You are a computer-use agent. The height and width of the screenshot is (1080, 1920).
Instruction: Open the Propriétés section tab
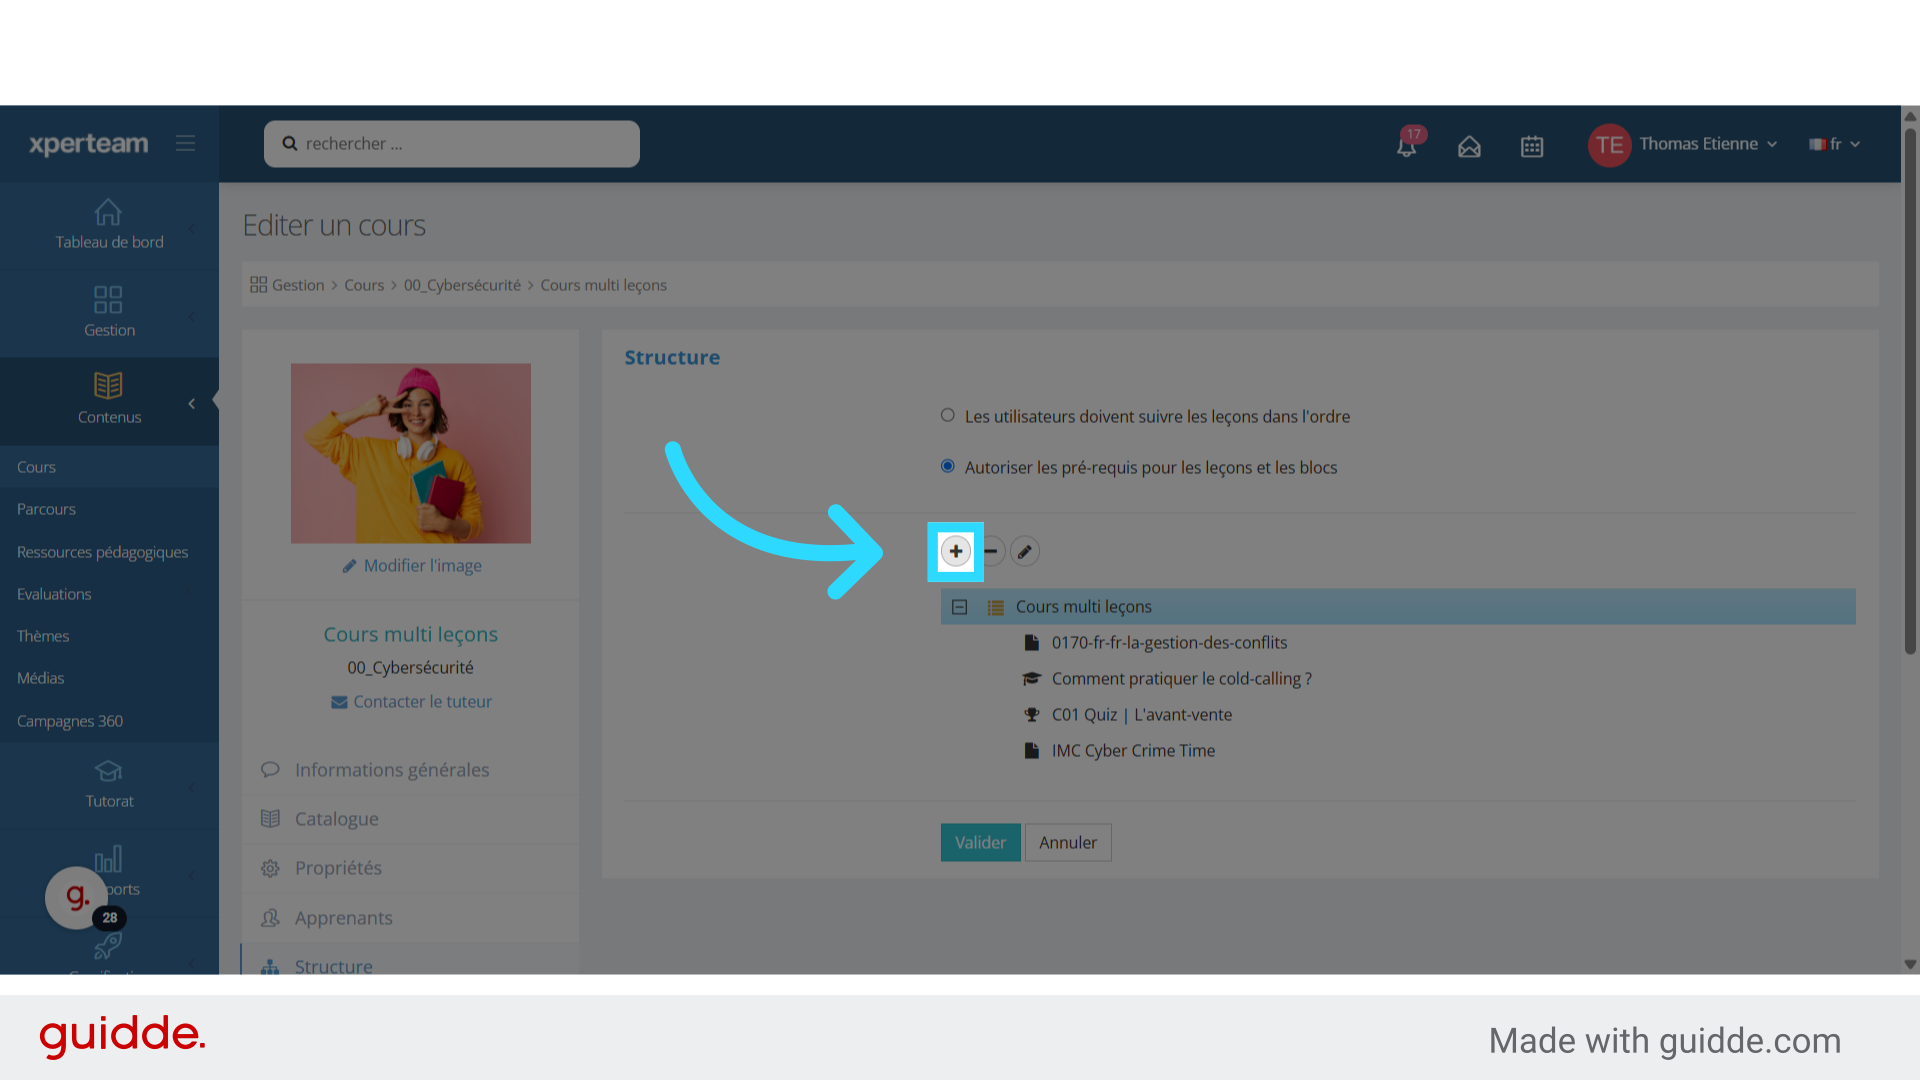pyautogui.click(x=338, y=868)
